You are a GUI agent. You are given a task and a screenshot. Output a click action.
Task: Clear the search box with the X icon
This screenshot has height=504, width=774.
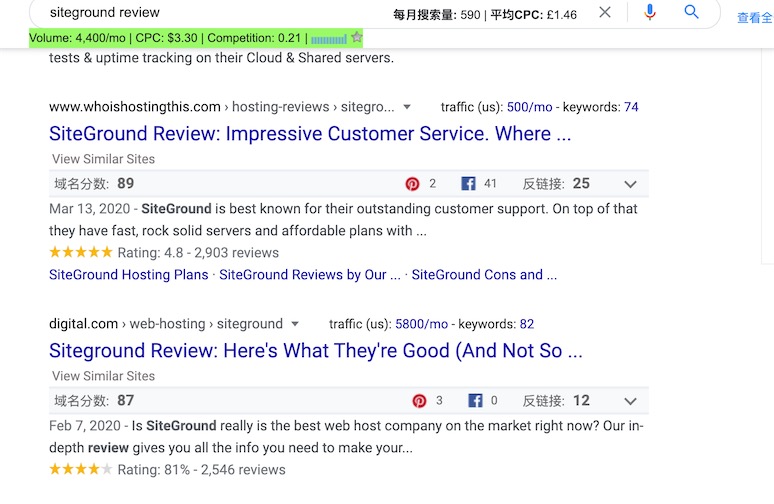605,12
